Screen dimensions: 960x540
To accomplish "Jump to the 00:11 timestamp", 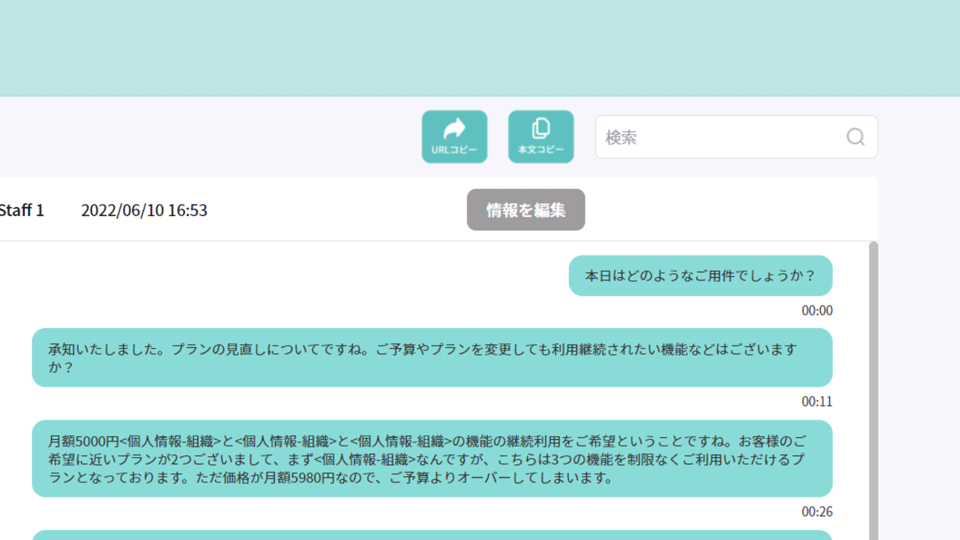I will click(816, 402).
